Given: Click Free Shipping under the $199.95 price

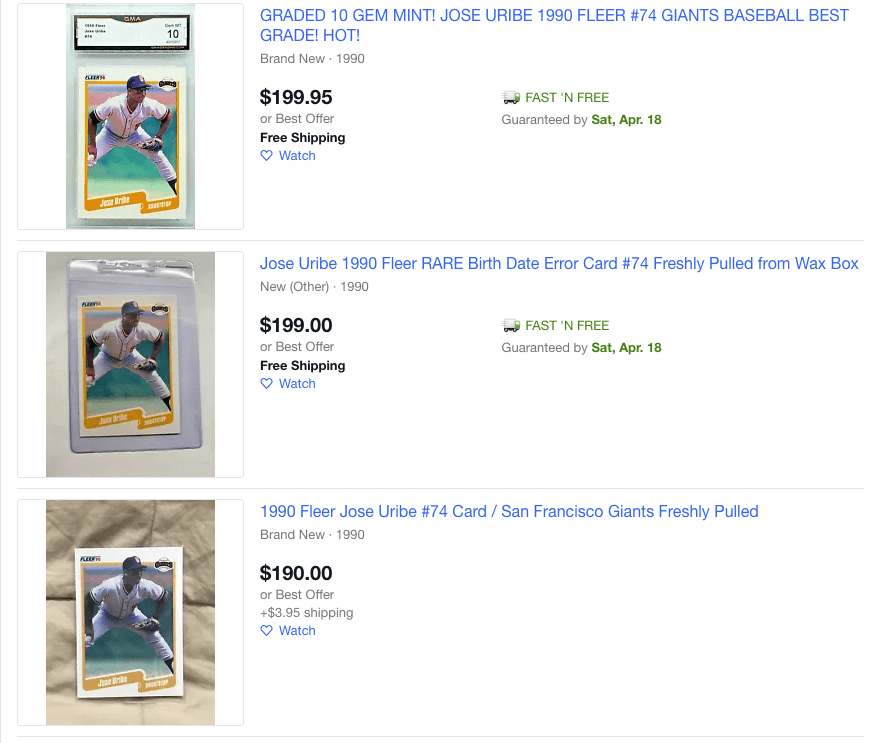Looking at the screenshot, I should coord(302,138).
